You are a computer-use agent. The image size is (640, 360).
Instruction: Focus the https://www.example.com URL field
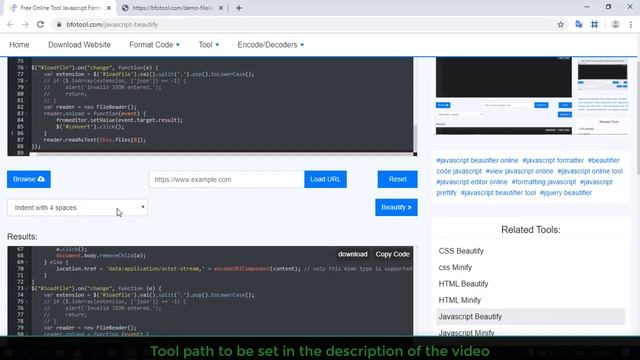coord(227,179)
